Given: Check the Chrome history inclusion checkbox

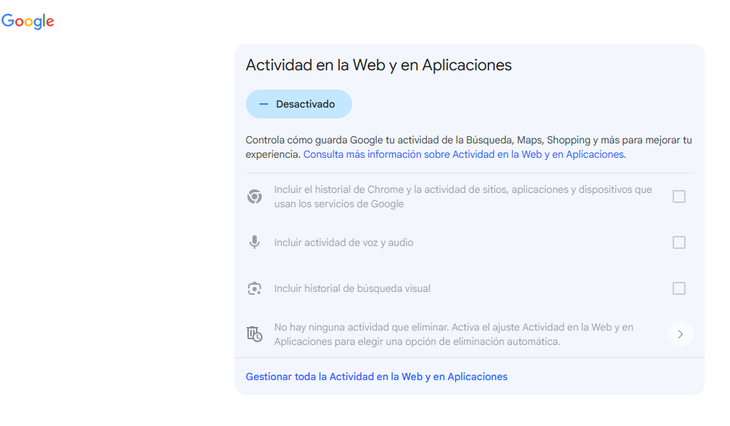Looking at the screenshot, I should (x=679, y=196).
